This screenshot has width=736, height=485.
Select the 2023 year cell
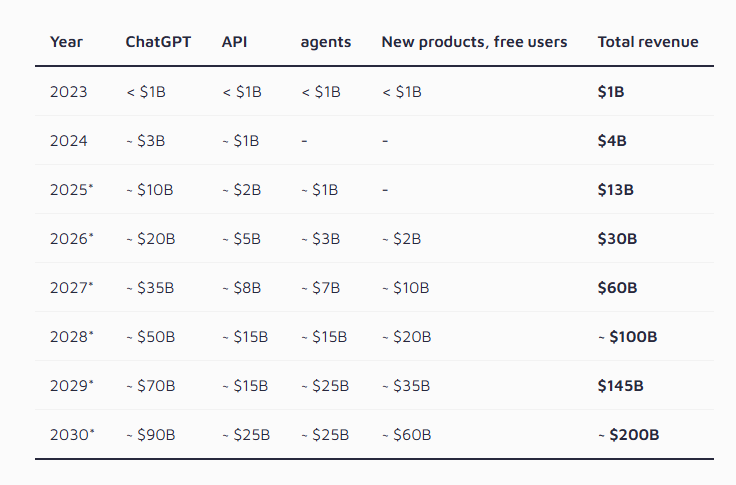69,92
